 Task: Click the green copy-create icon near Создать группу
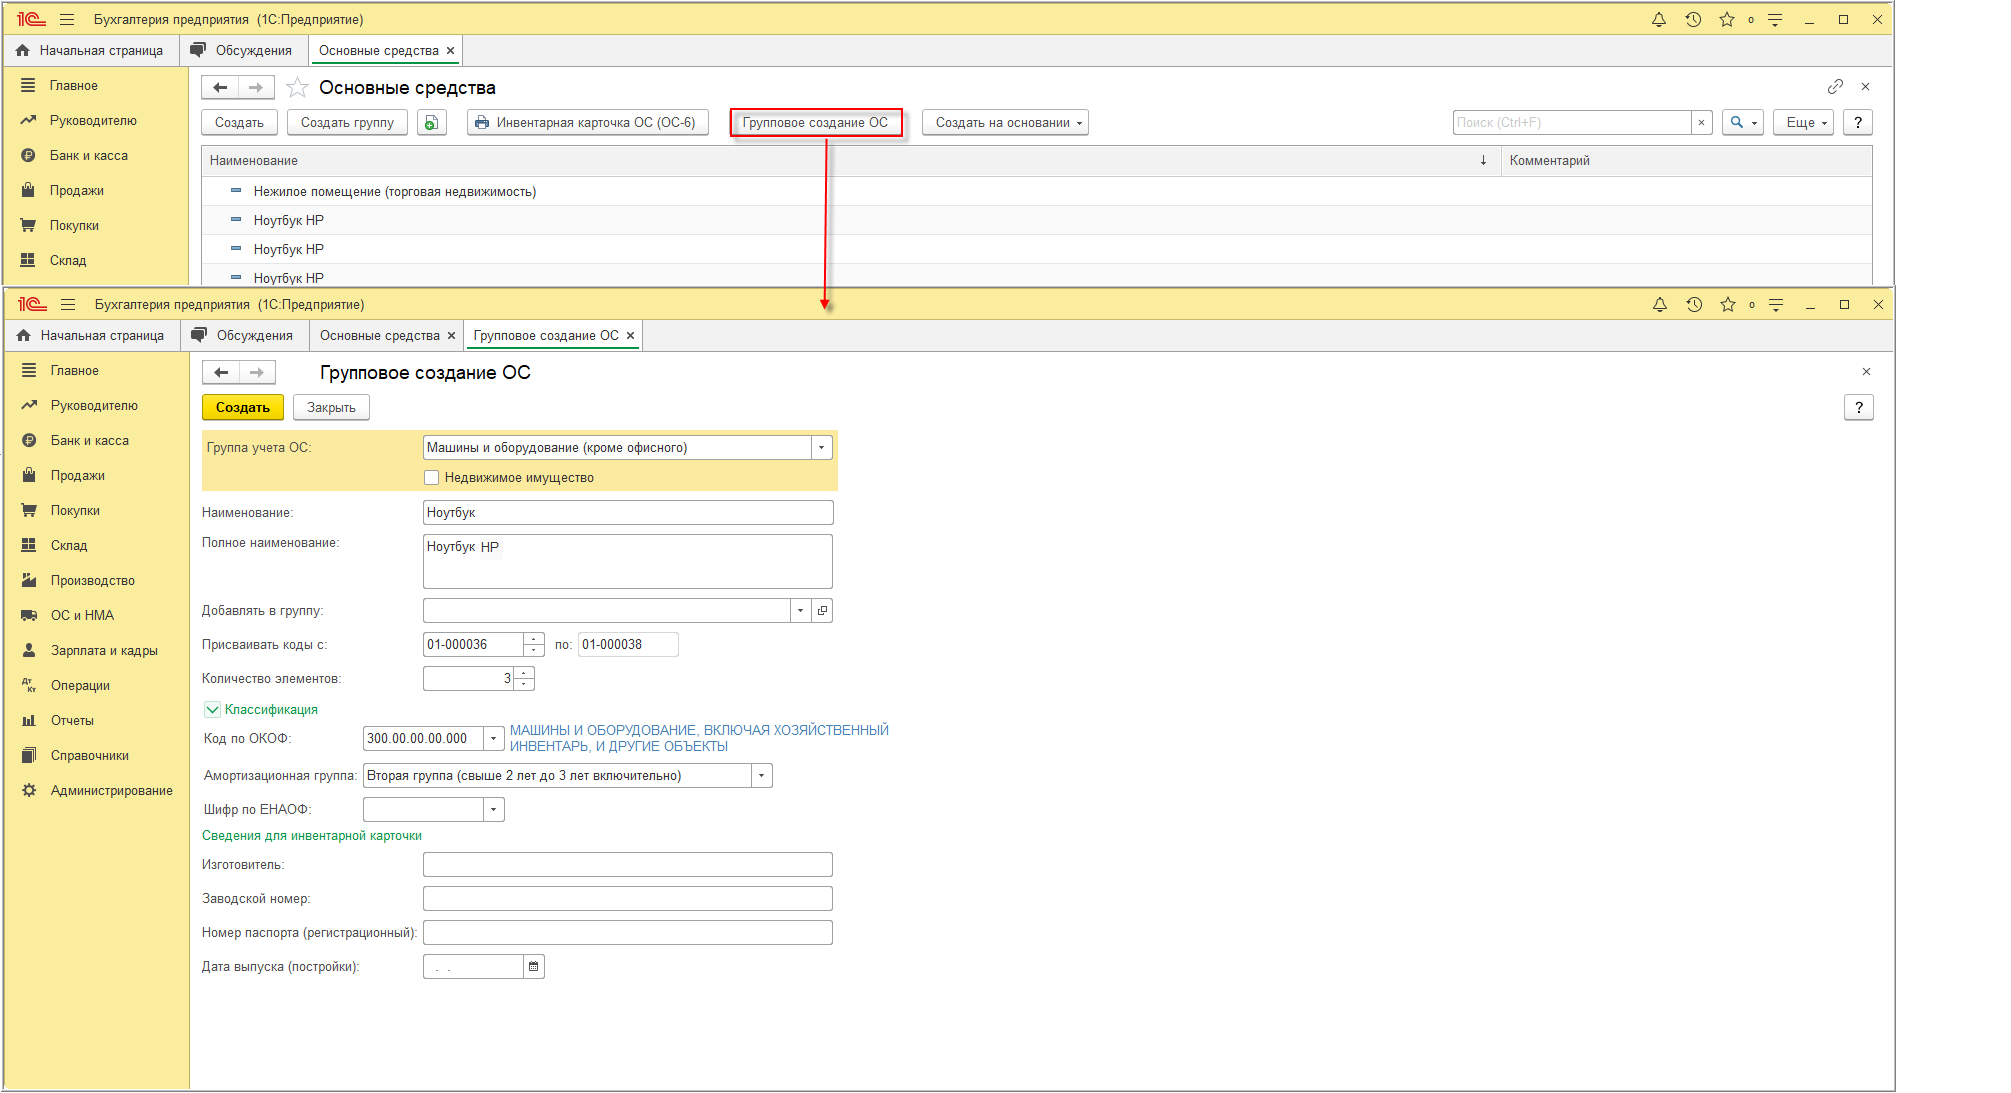(x=431, y=123)
